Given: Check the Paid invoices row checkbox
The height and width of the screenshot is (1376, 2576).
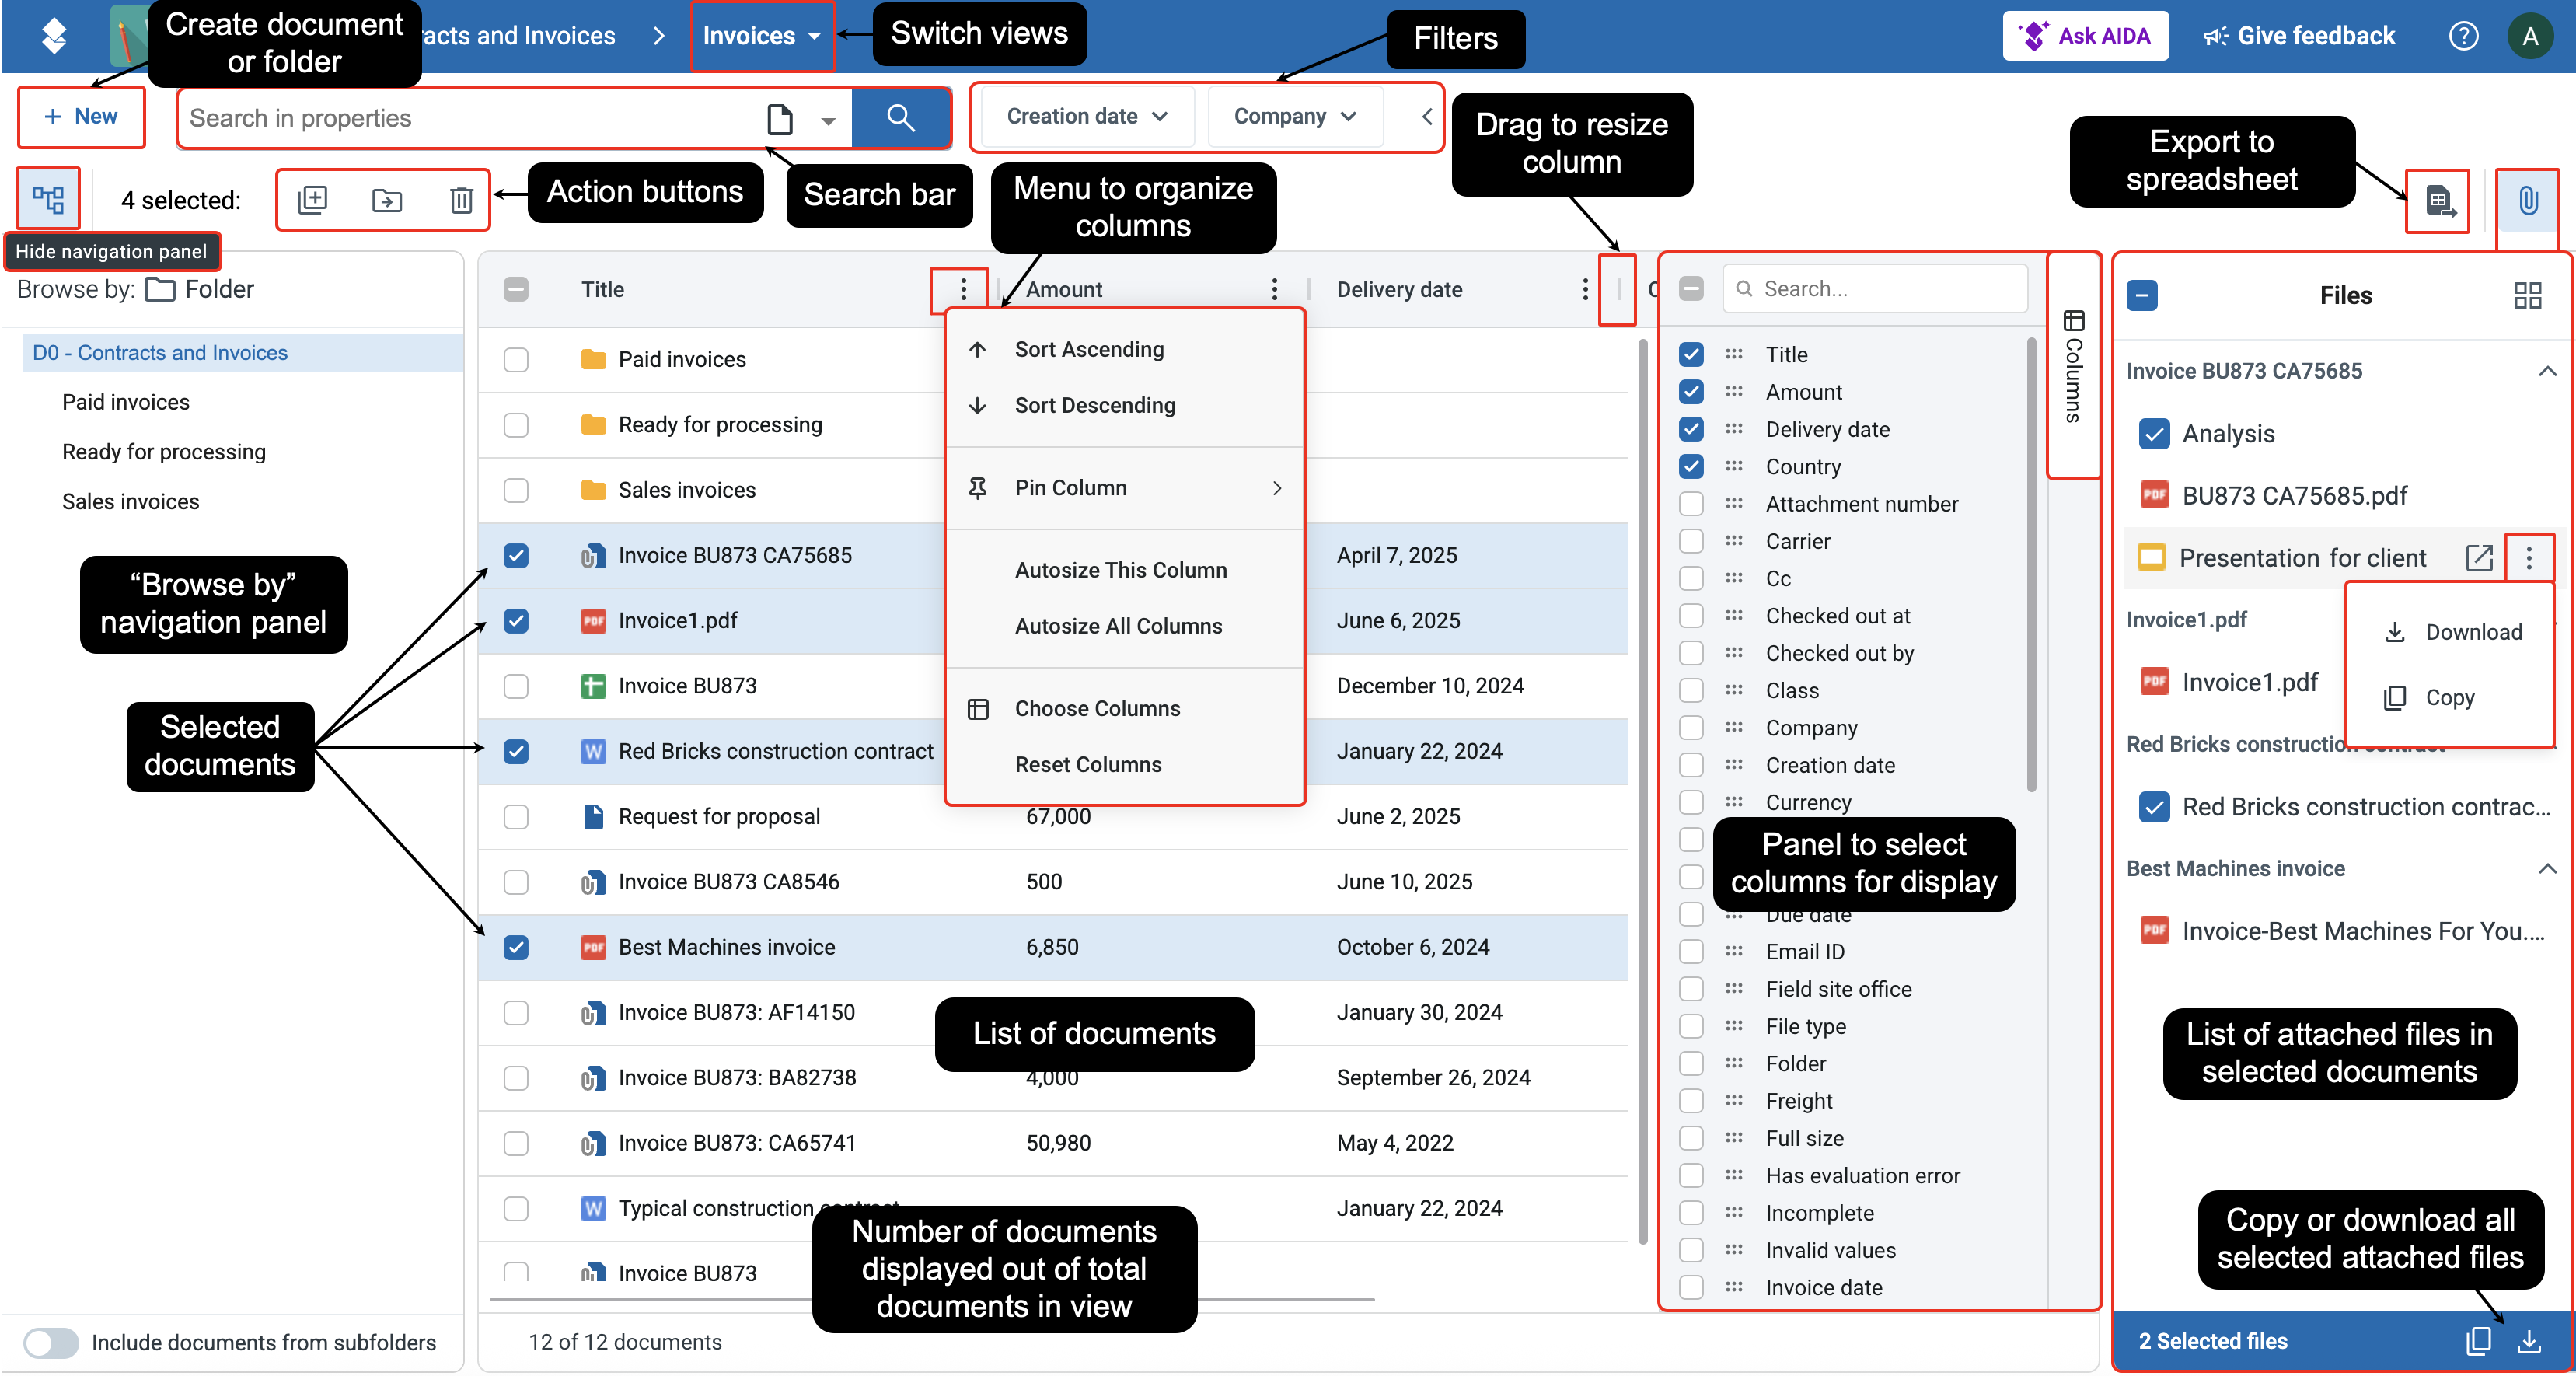Looking at the screenshot, I should coord(516,359).
